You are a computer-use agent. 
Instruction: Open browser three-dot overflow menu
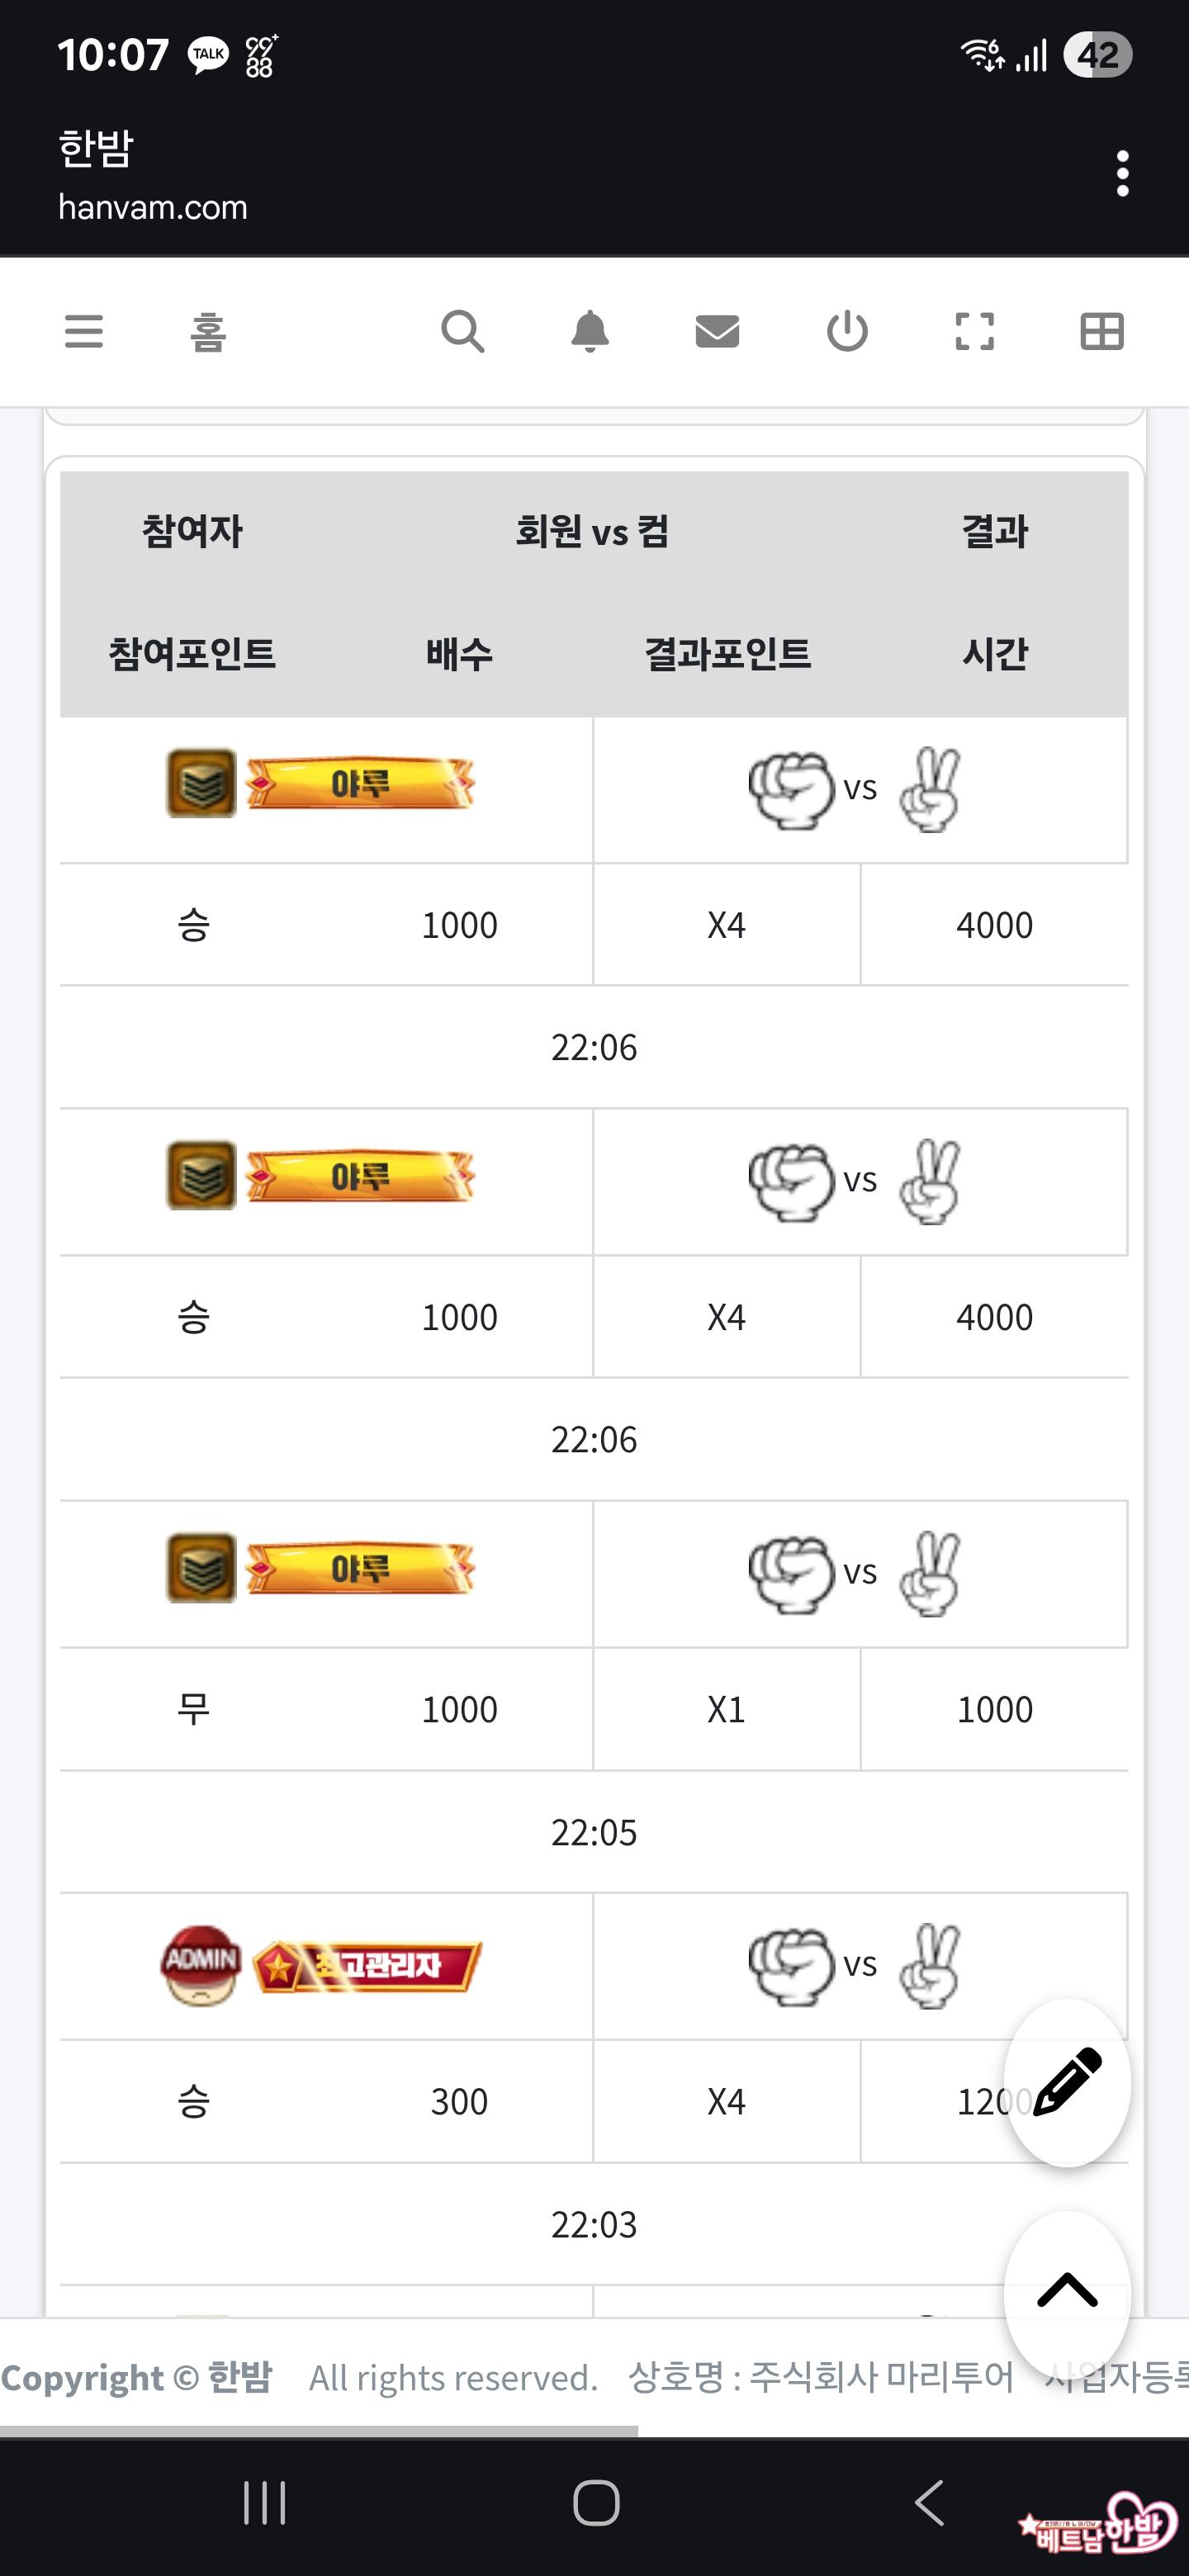1122,174
